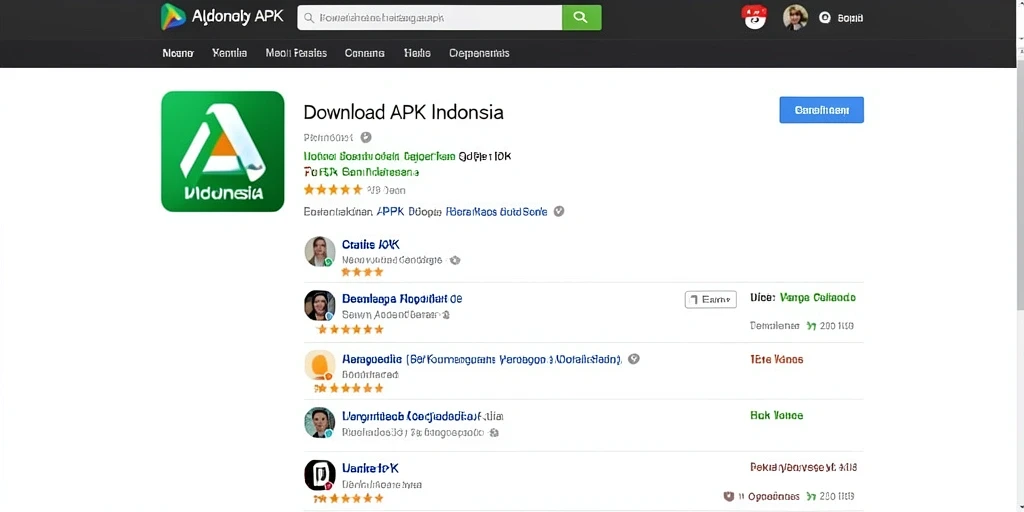Screen dimensions: 1024x512
Task: Open the Uanlre APK title link
Action: point(370,468)
